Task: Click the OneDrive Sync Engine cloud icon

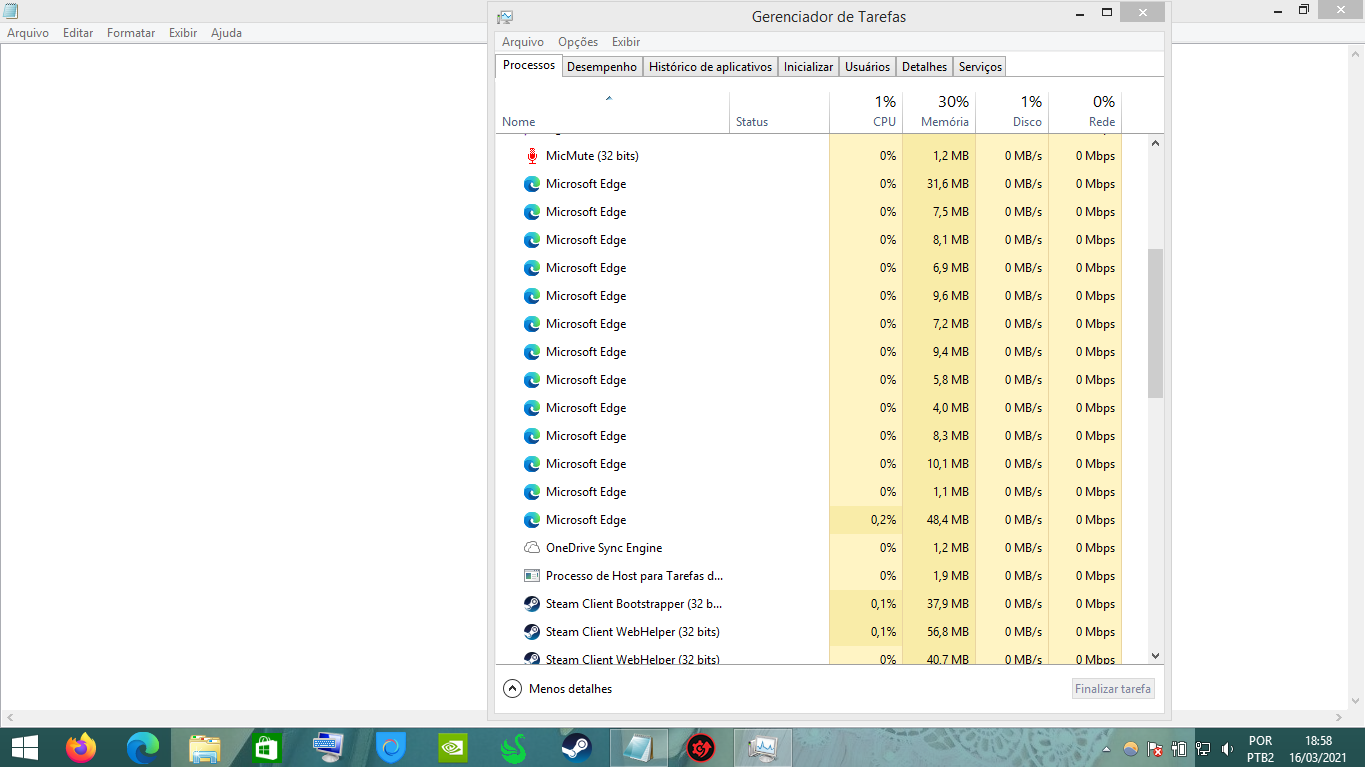Action: (x=532, y=548)
